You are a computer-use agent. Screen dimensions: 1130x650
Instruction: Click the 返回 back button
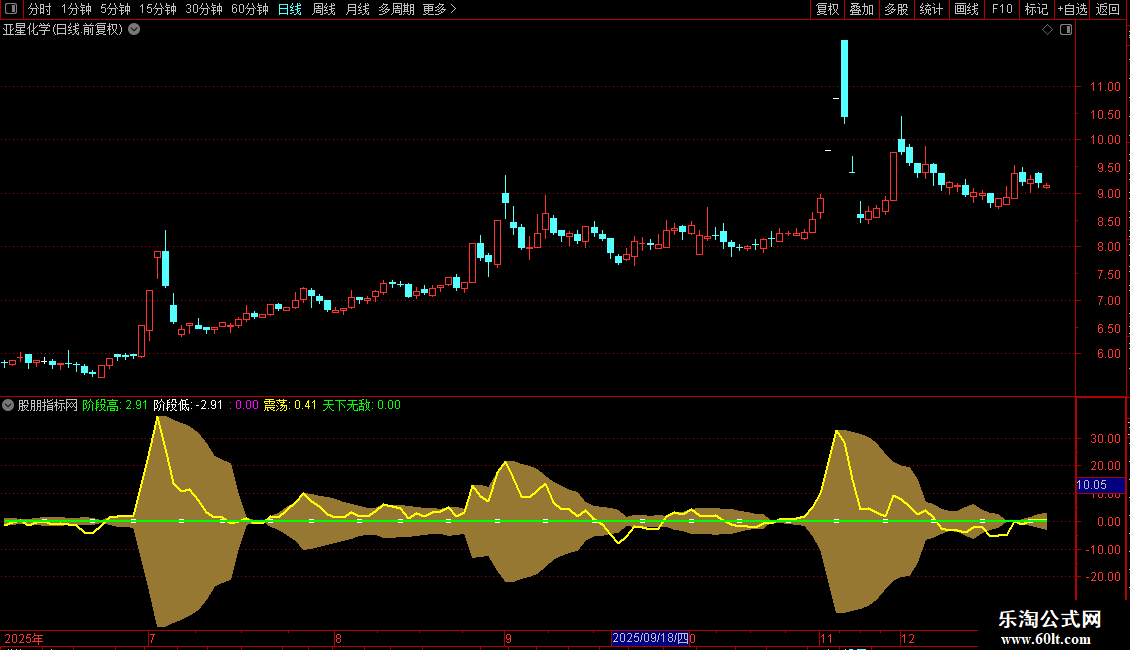pyautogui.click(x=1108, y=9)
